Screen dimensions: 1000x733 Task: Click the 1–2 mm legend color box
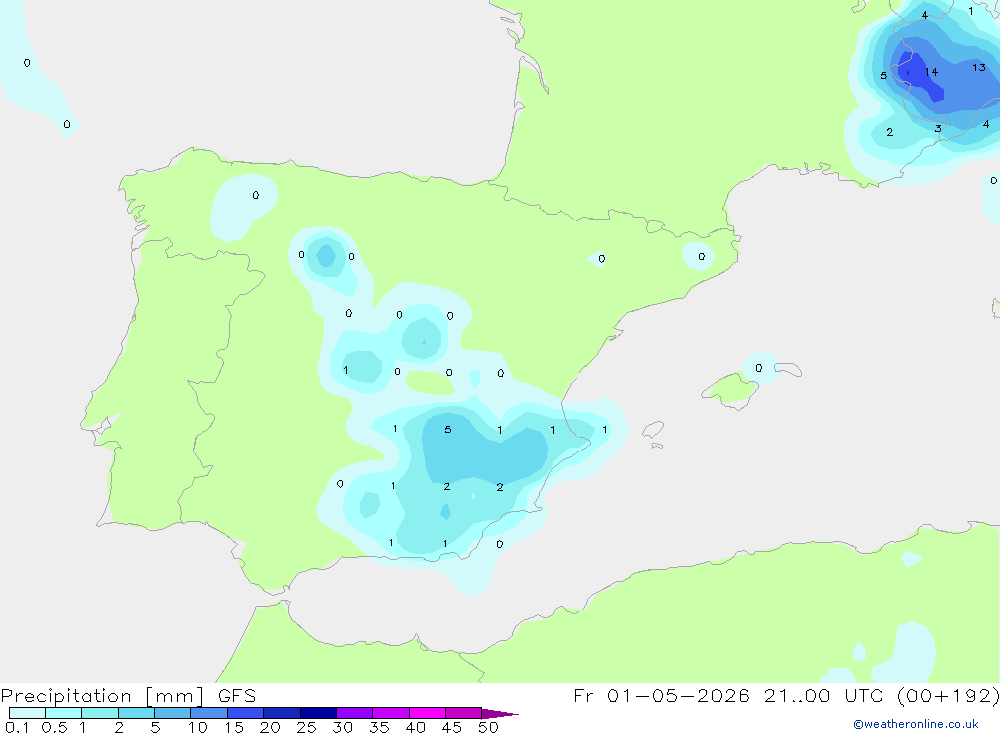pos(100,713)
